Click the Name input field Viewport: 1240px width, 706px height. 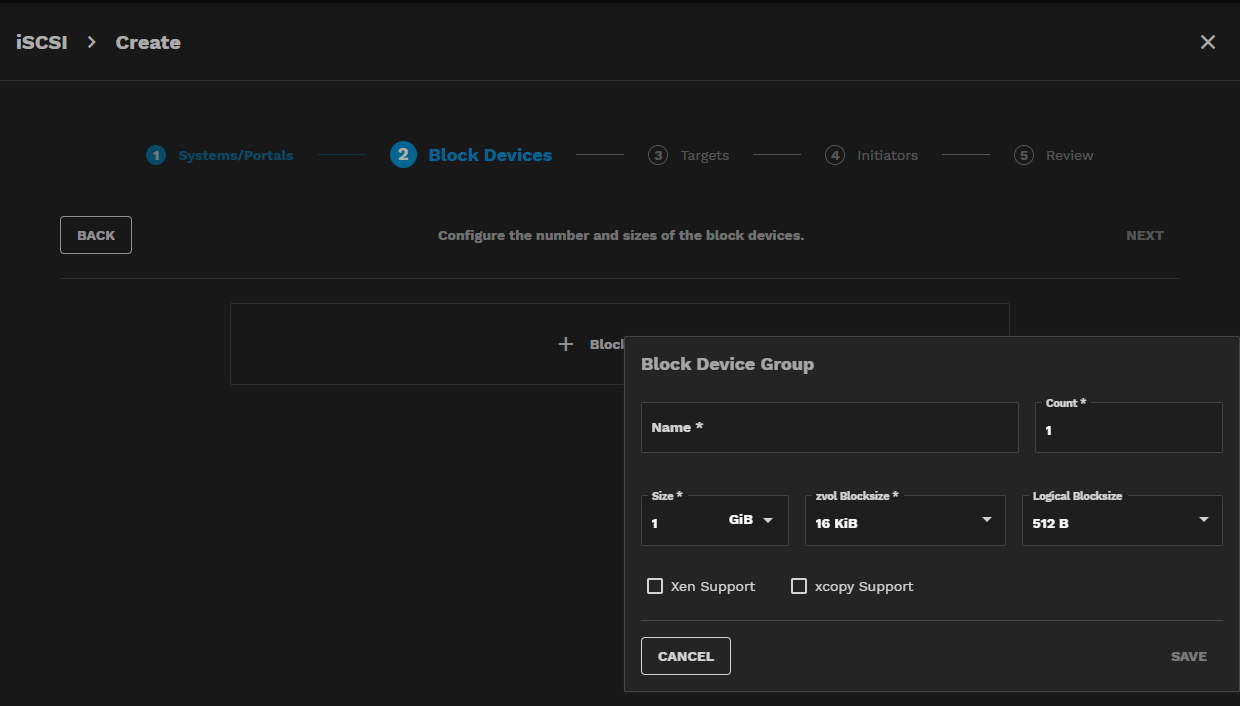click(829, 428)
